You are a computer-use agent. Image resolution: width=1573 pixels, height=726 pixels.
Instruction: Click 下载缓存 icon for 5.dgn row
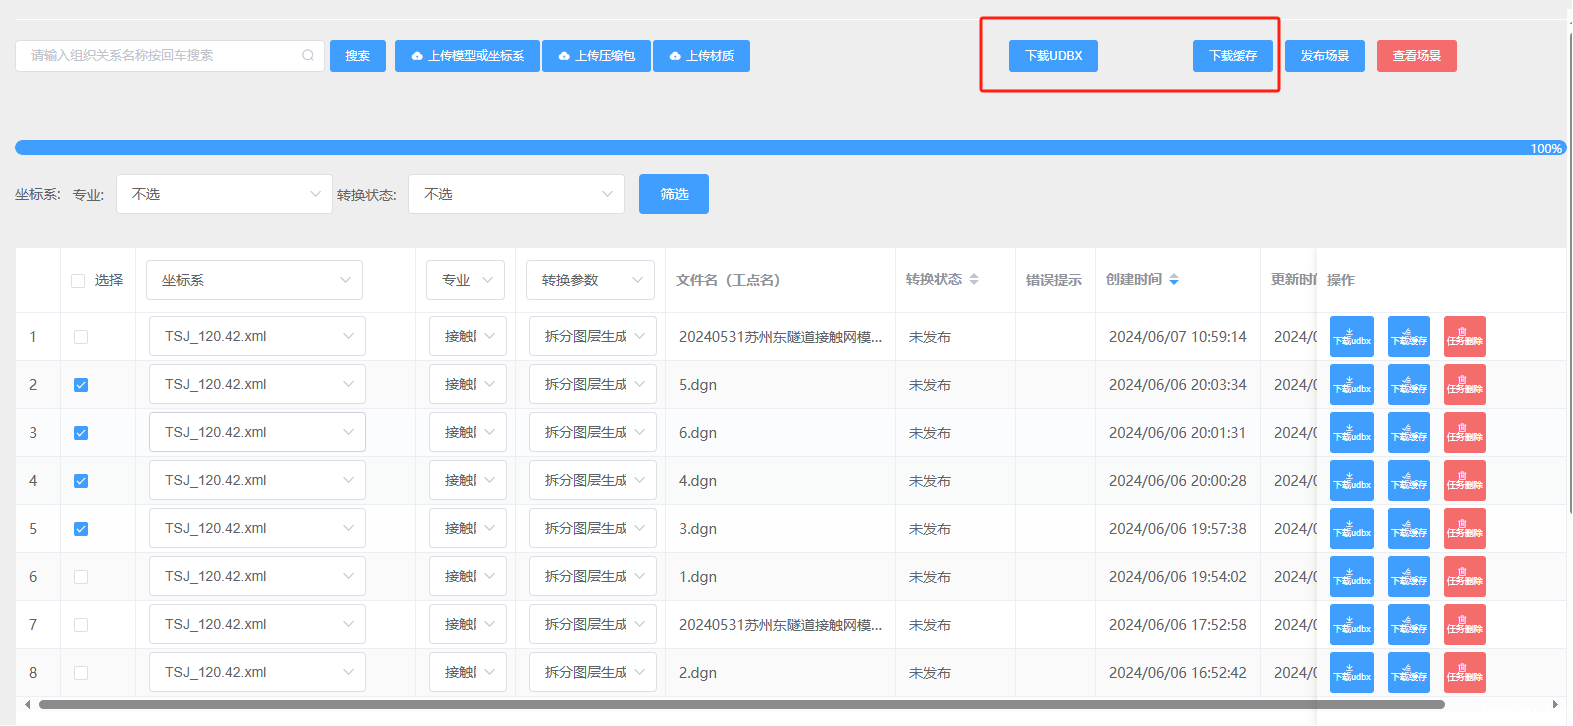coord(1408,385)
